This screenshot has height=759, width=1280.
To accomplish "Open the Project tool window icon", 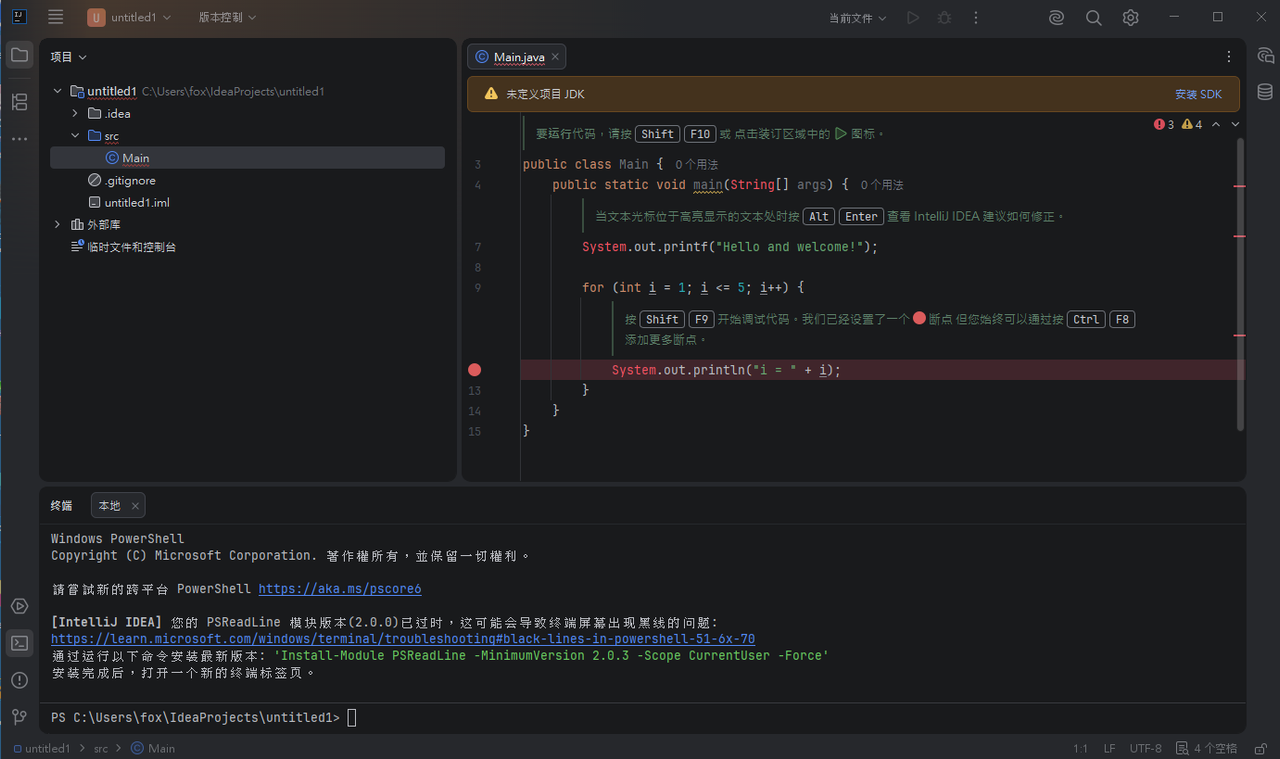I will click(x=19, y=55).
